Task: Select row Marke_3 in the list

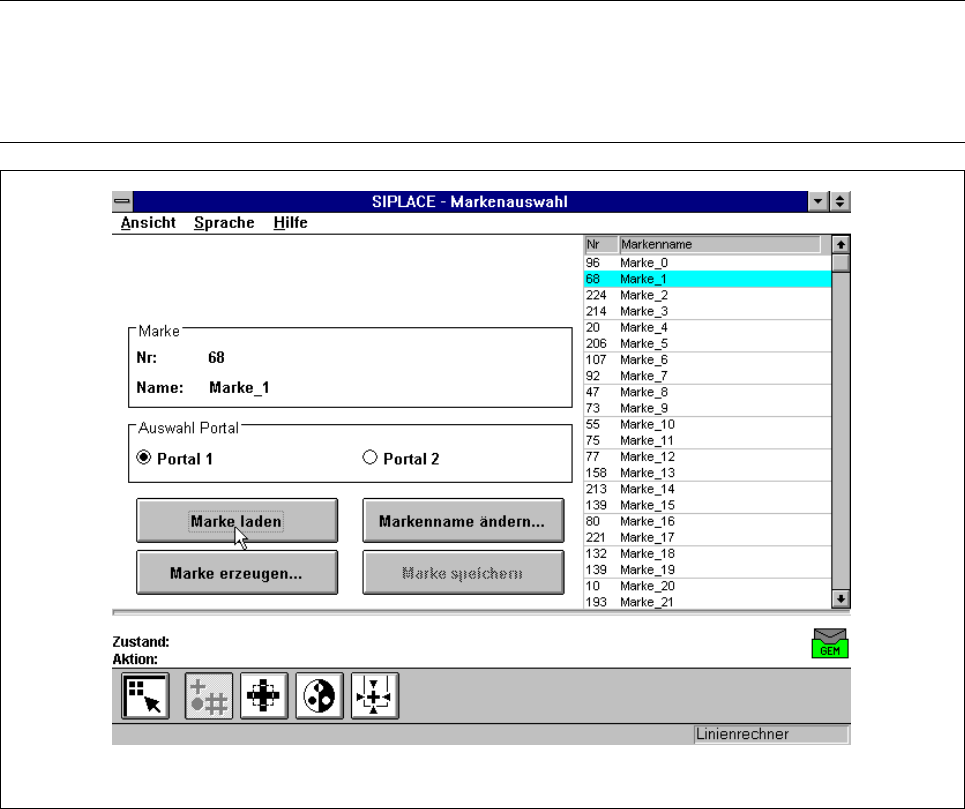Action: click(707, 311)
